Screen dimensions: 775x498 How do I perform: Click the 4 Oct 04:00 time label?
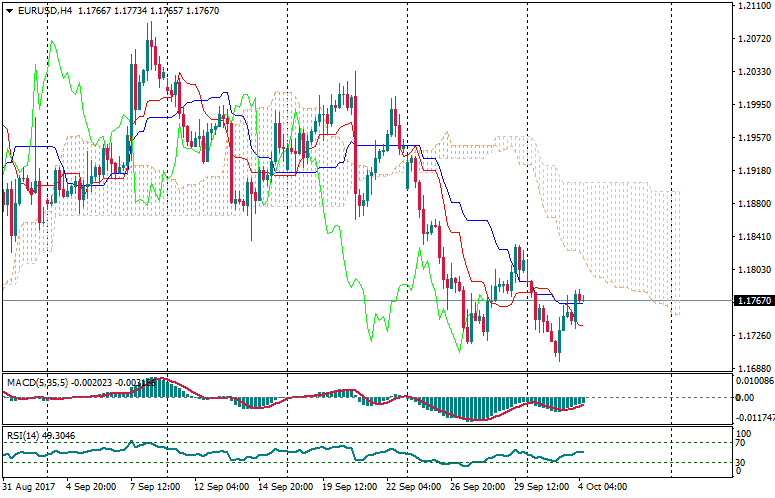point(603,487)
